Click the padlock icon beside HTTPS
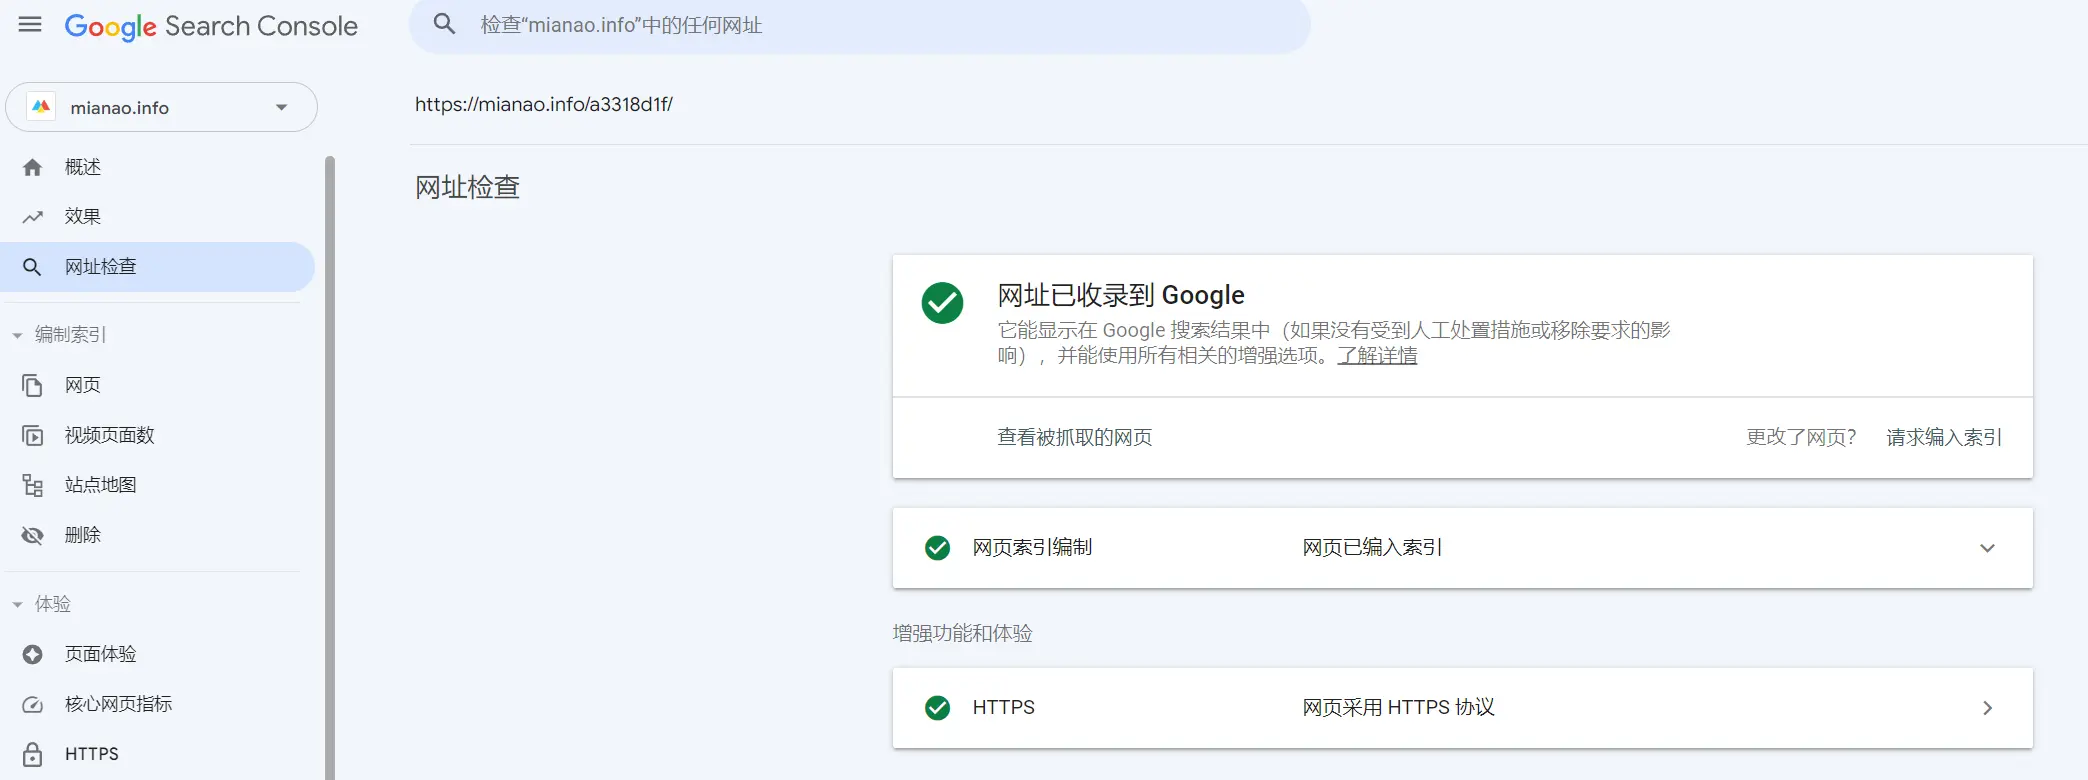2088x780 pixels. [32, 754]
